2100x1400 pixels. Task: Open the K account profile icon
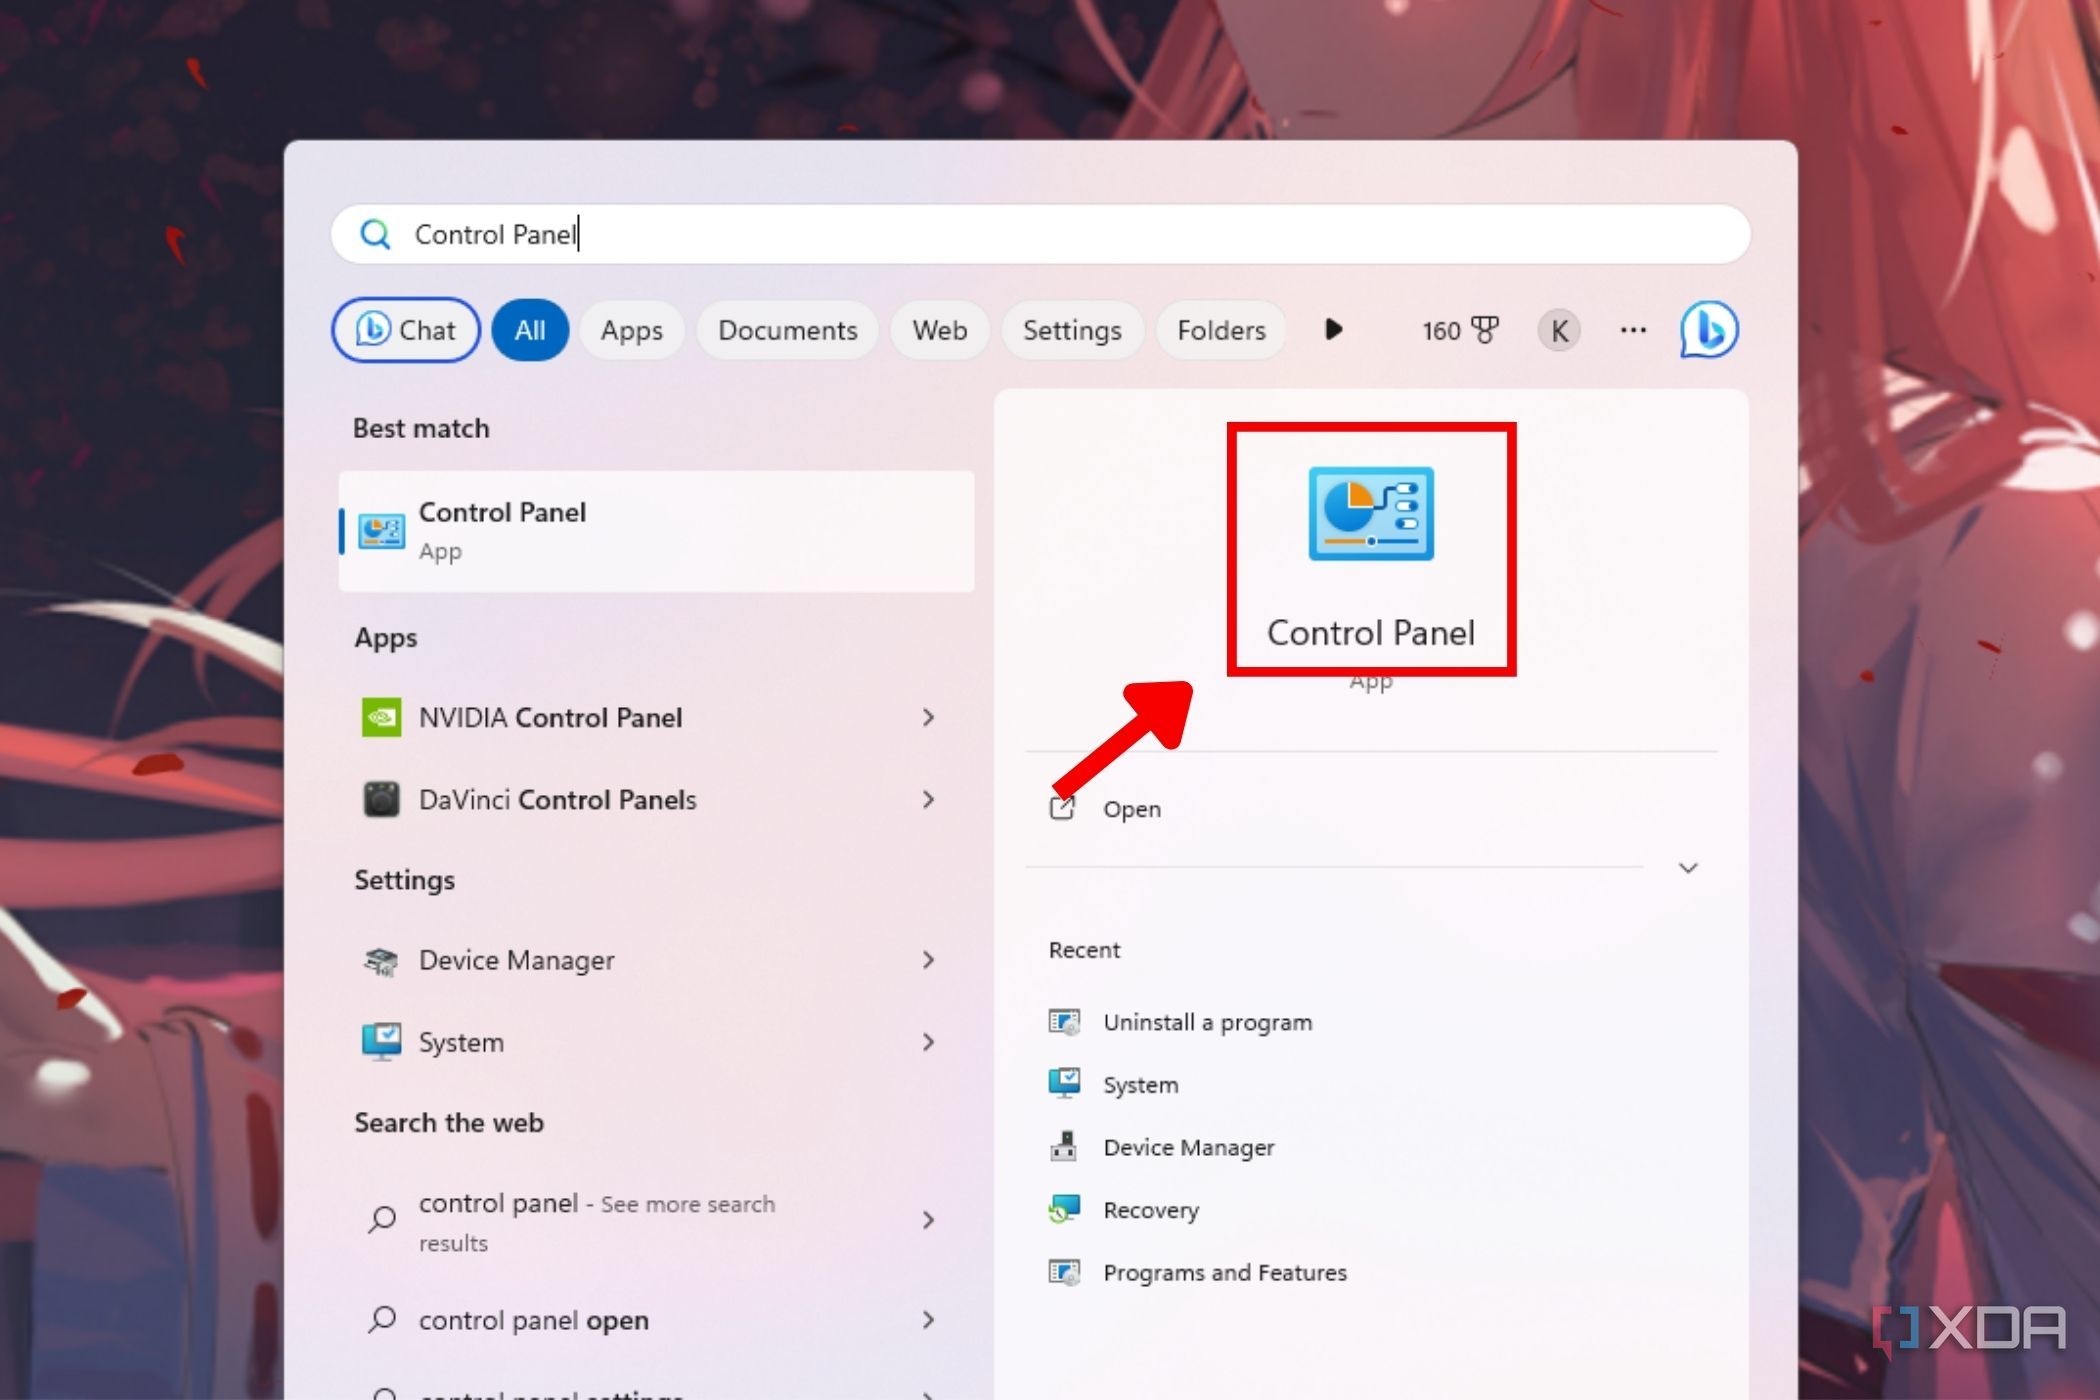1558,330
